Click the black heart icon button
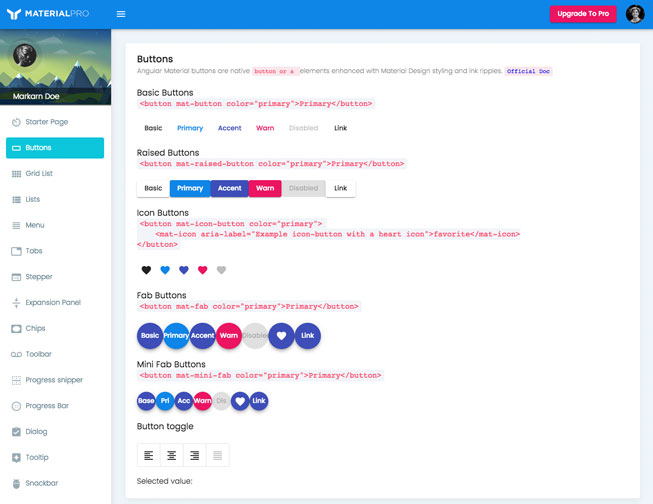Screen dimensions: 653x504 tap(146, 270)
